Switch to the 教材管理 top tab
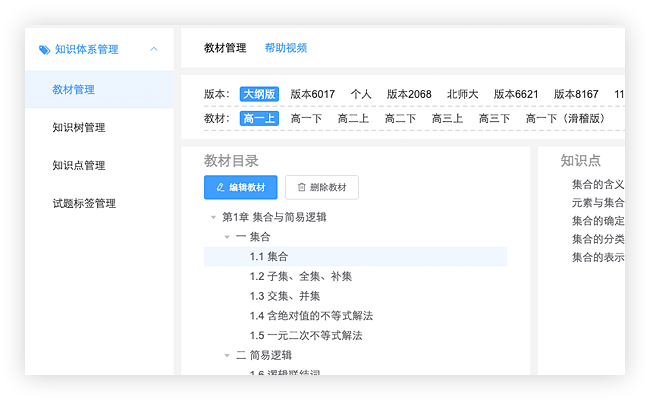Viewport: 650px width, 400px height. [x=225, y=48]
